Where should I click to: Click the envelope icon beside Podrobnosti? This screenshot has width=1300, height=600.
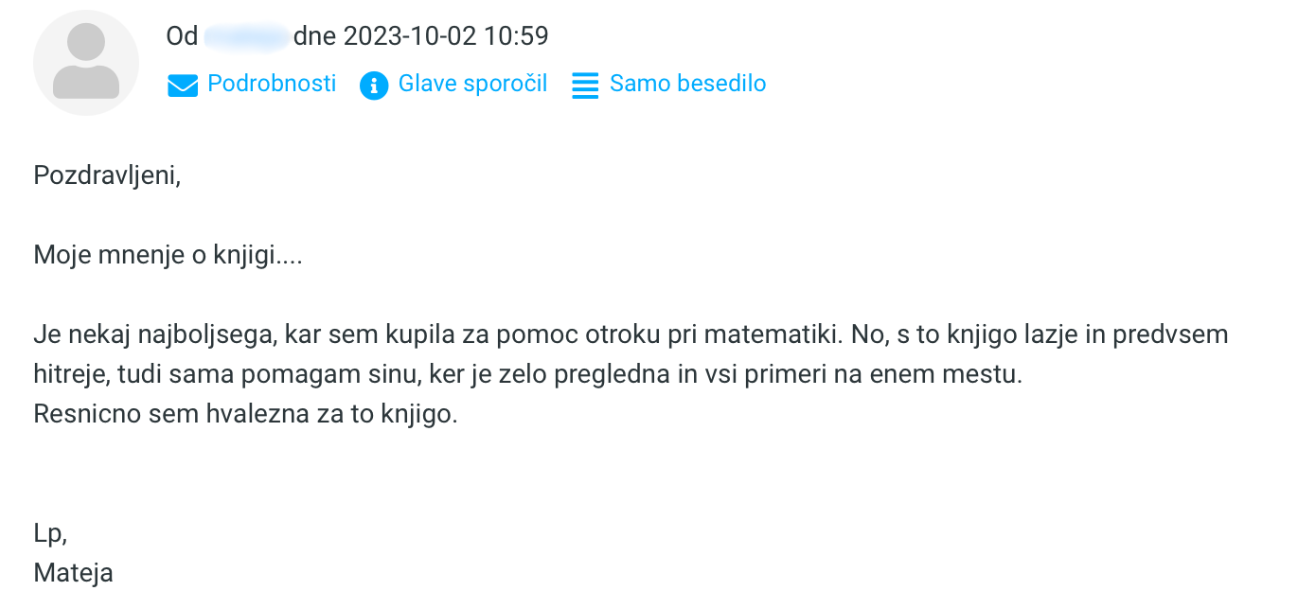[x=182, y=85]
